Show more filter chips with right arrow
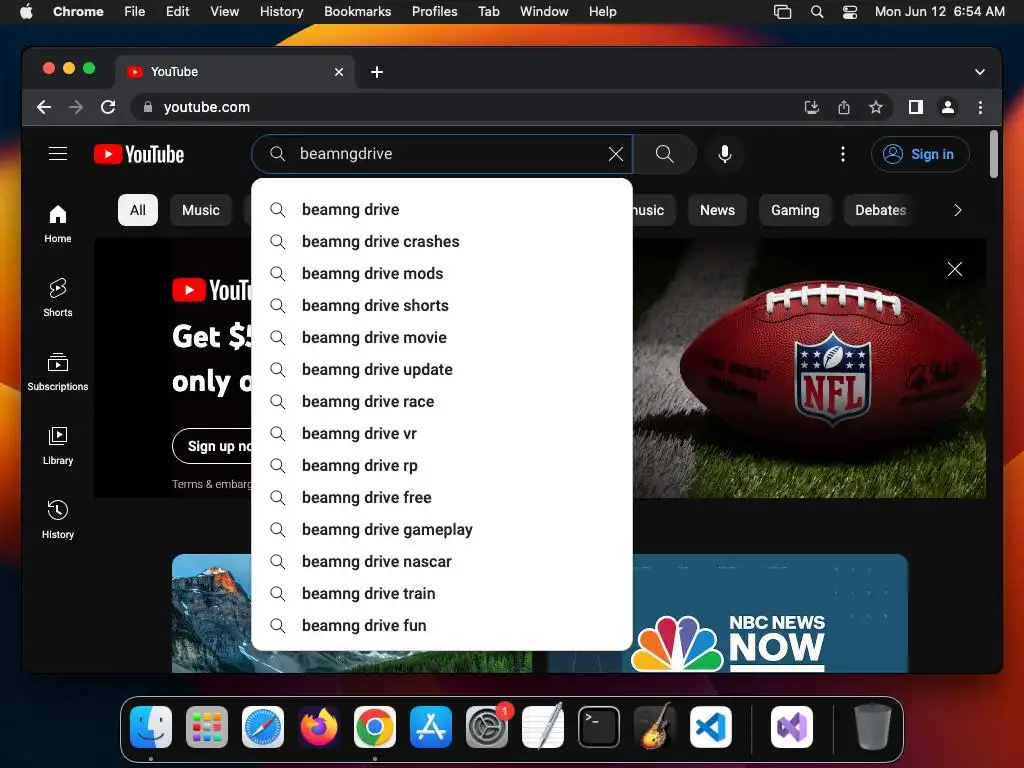Viewport: 1024px width, 768px height. [957, 210]
